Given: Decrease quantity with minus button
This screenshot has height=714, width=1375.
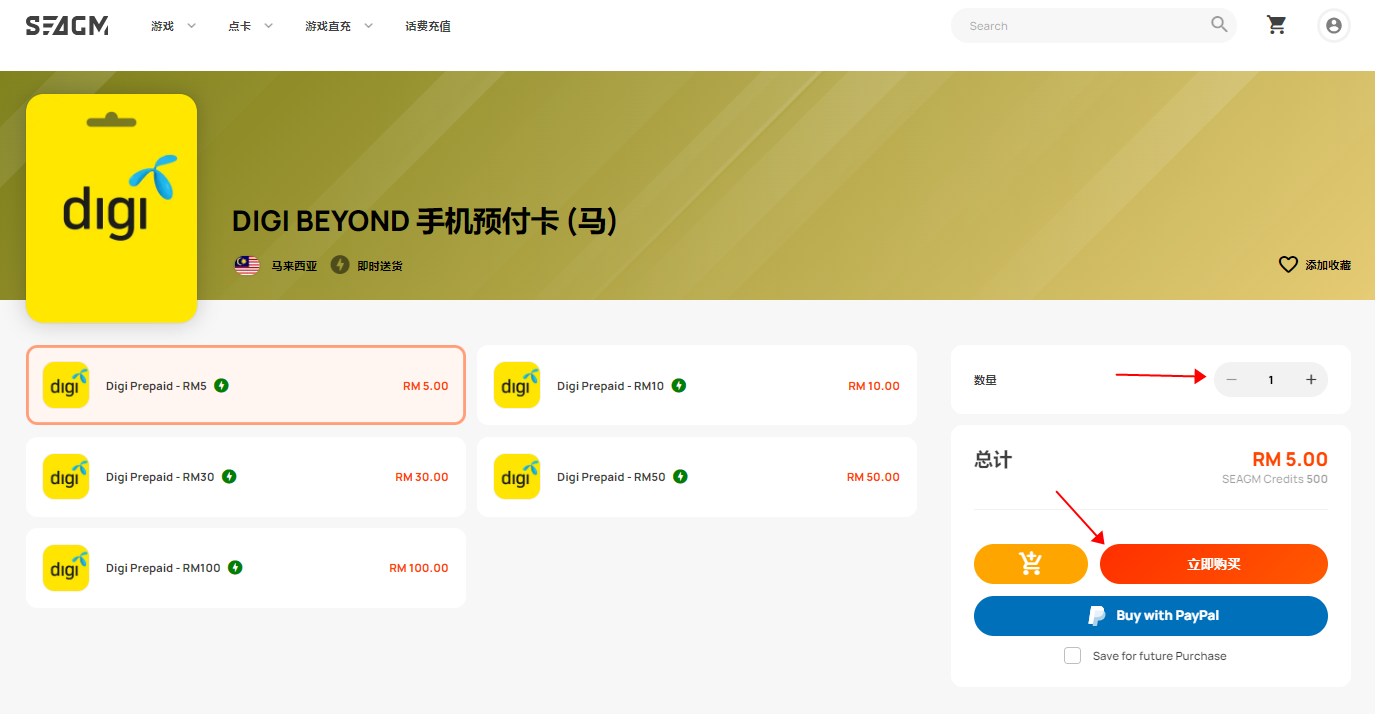Looking at the screenshot, I should (1232, 380).
